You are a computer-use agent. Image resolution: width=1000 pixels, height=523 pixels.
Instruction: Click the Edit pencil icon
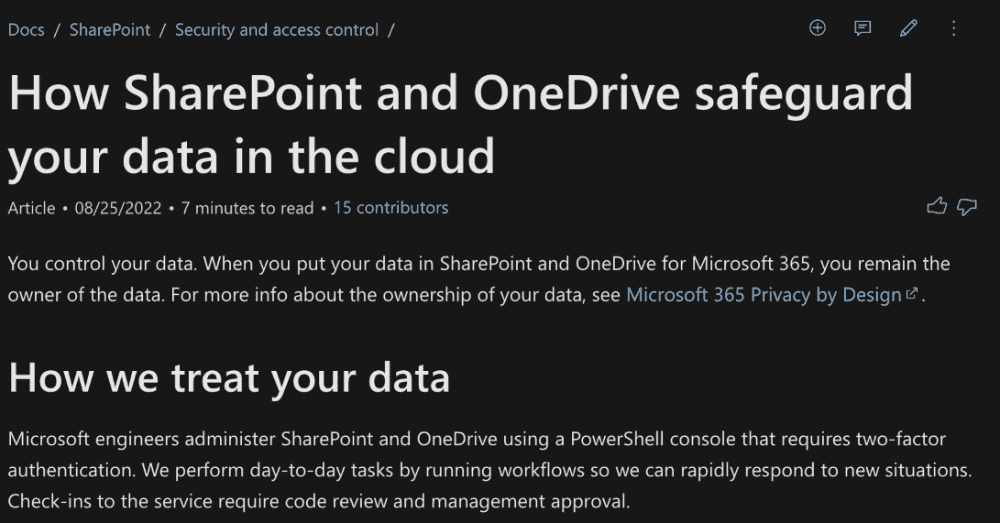pyautogui.click(x=908, y=29)
